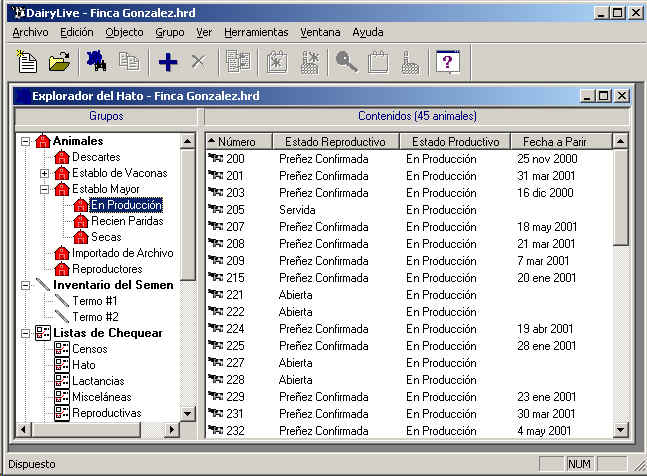This screenshot has height=476, width=647.
Task: Click the new file toolbar icon
Action: click(x=28, y=62)
